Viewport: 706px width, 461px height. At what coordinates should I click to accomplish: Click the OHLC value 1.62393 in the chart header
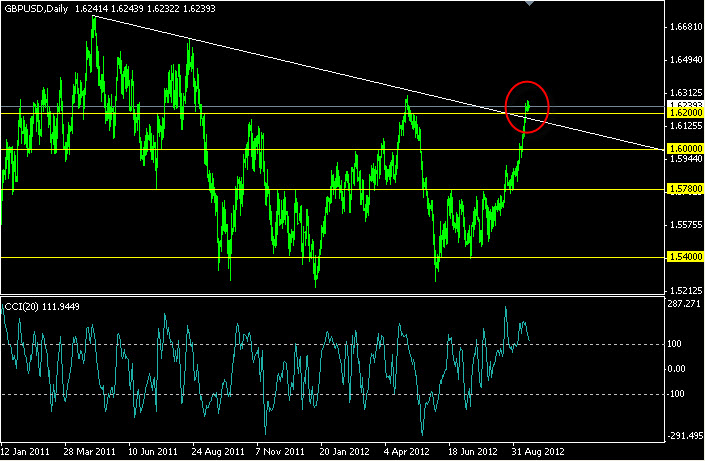click(199, 9)
